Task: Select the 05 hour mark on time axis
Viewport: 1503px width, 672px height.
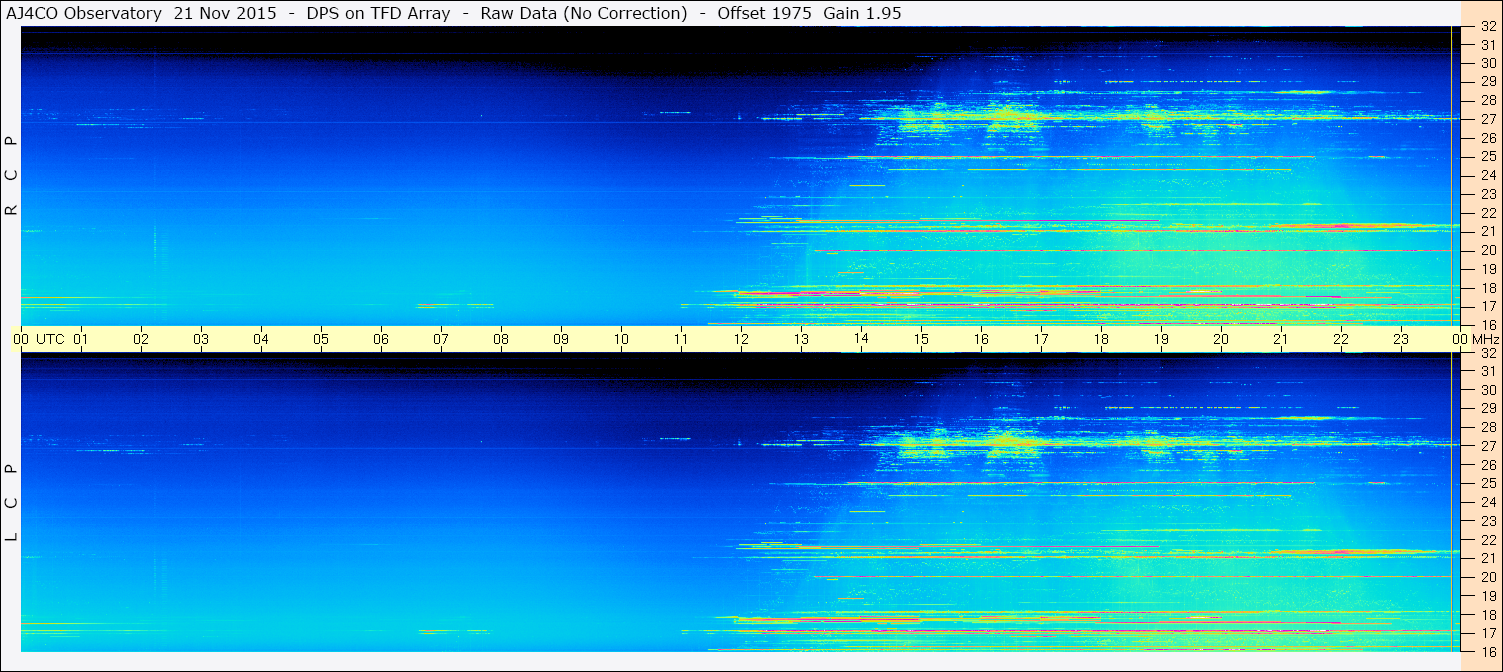Action: [321, 339]
